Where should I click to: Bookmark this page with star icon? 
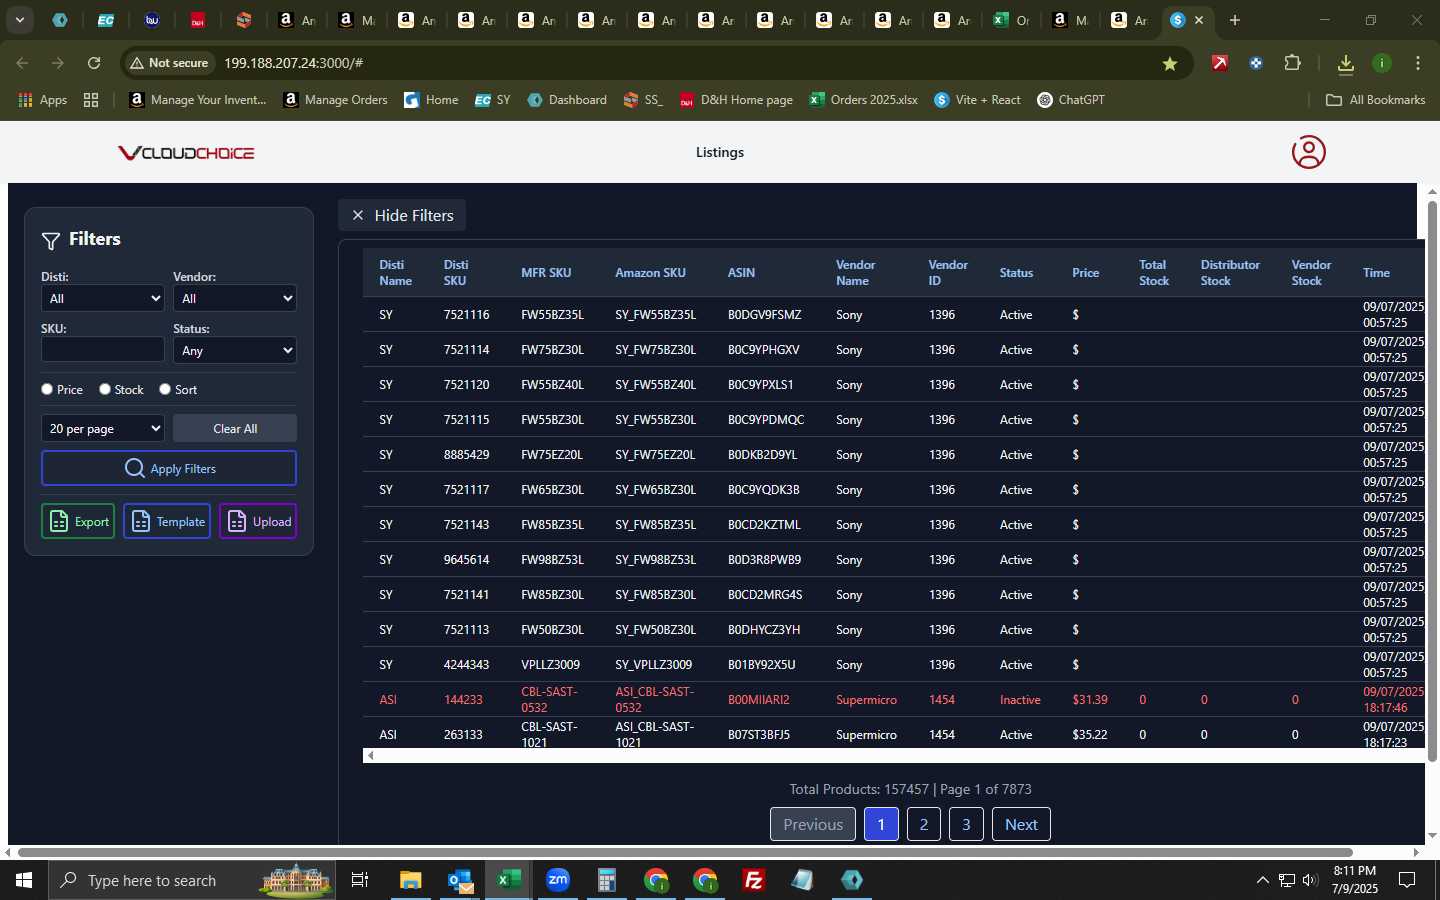pyautogui.click(x=1170, y=63)
